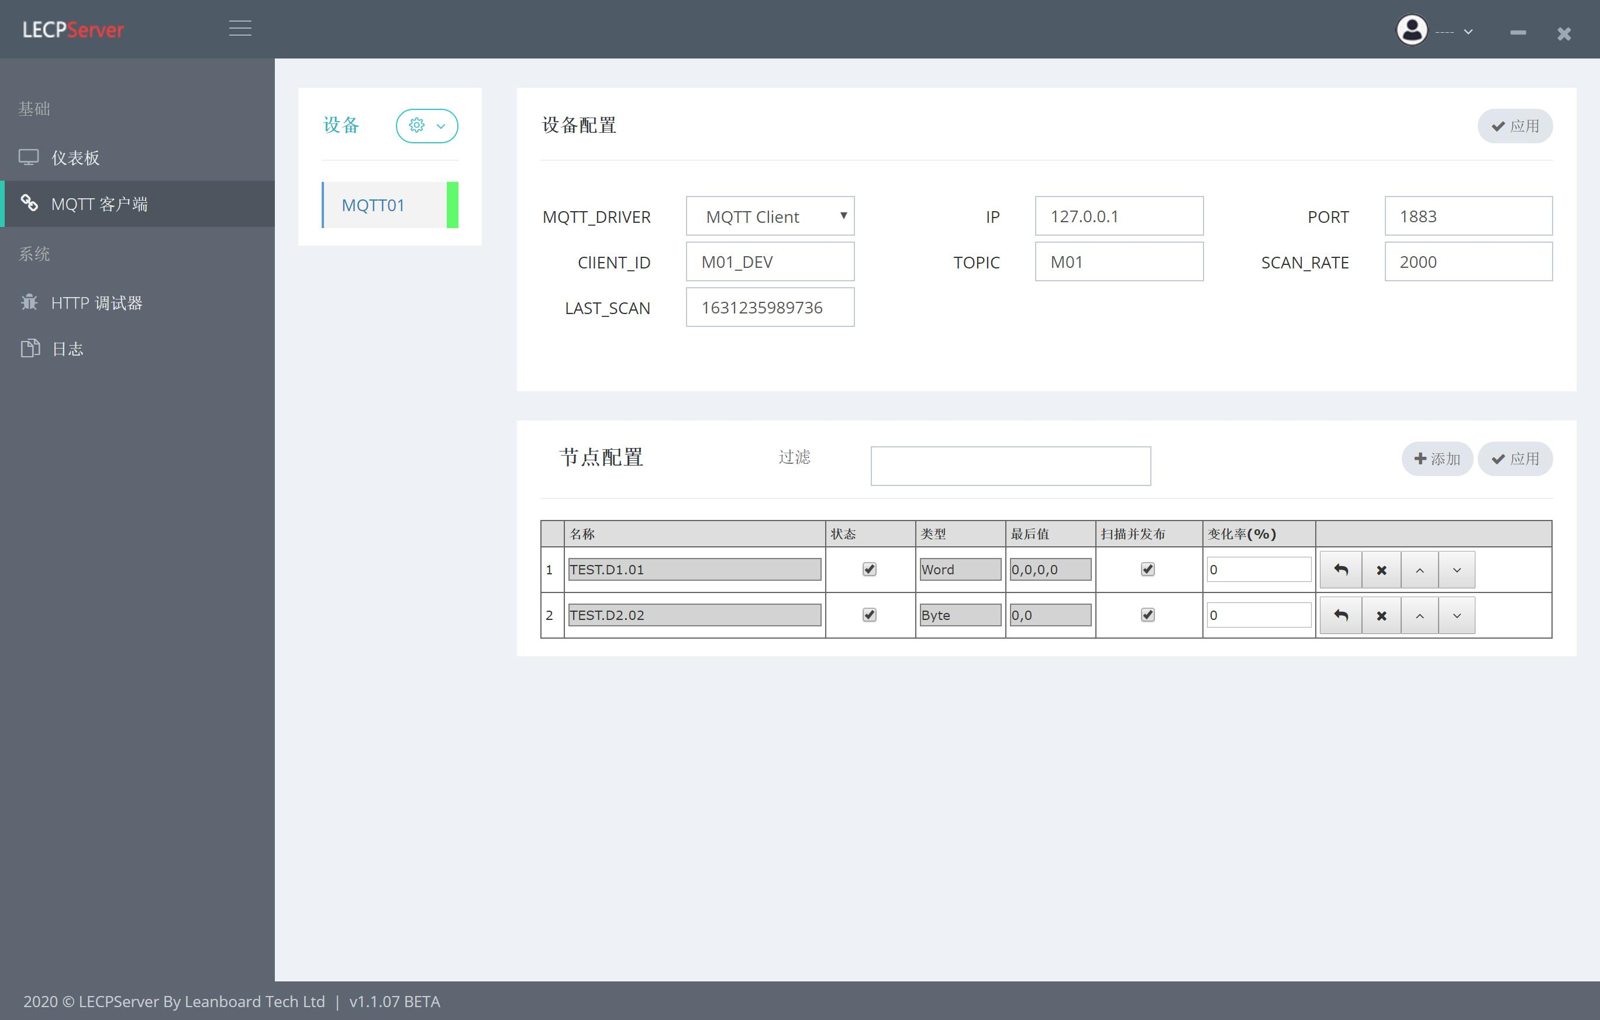Click the 最后值 cell showing 0,0,0,0

point(1050,570)
